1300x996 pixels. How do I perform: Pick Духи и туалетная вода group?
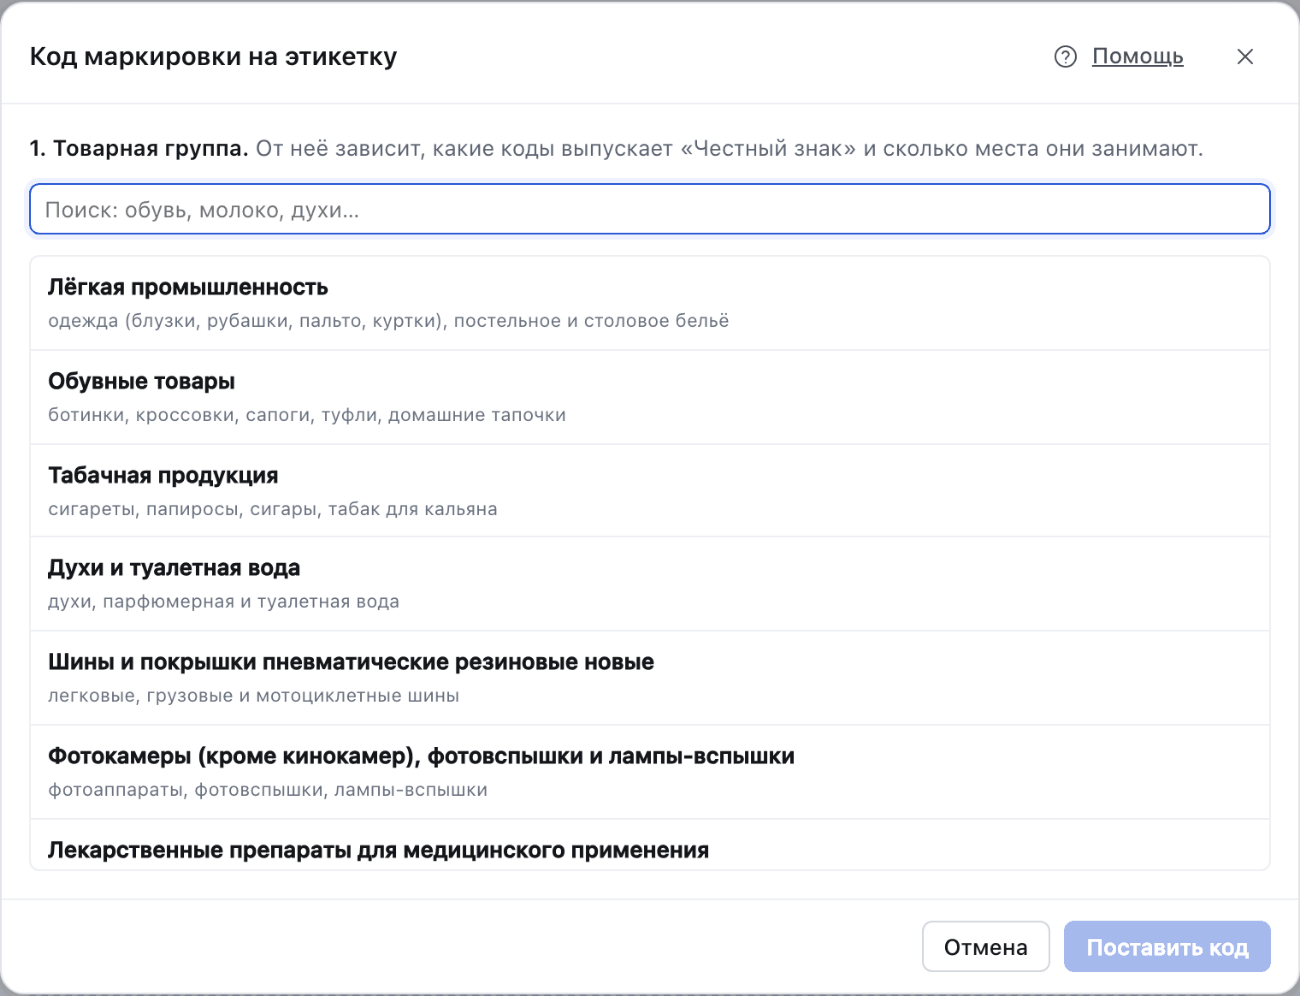point(650,584)
